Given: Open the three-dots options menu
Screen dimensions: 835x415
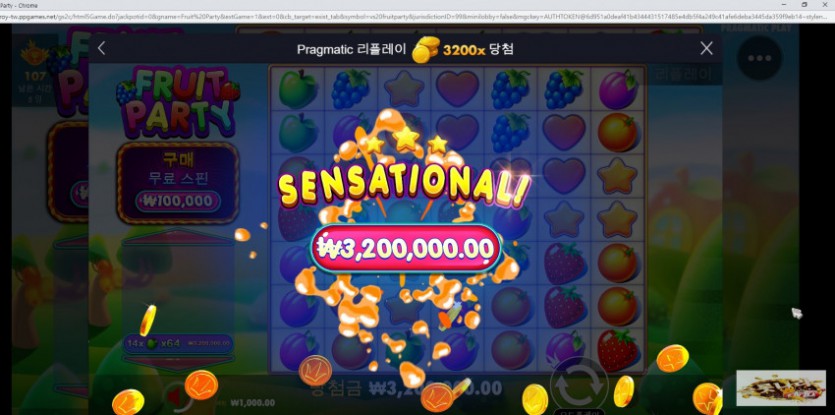Looking at the screenshot, I should (x=759, y=58).
